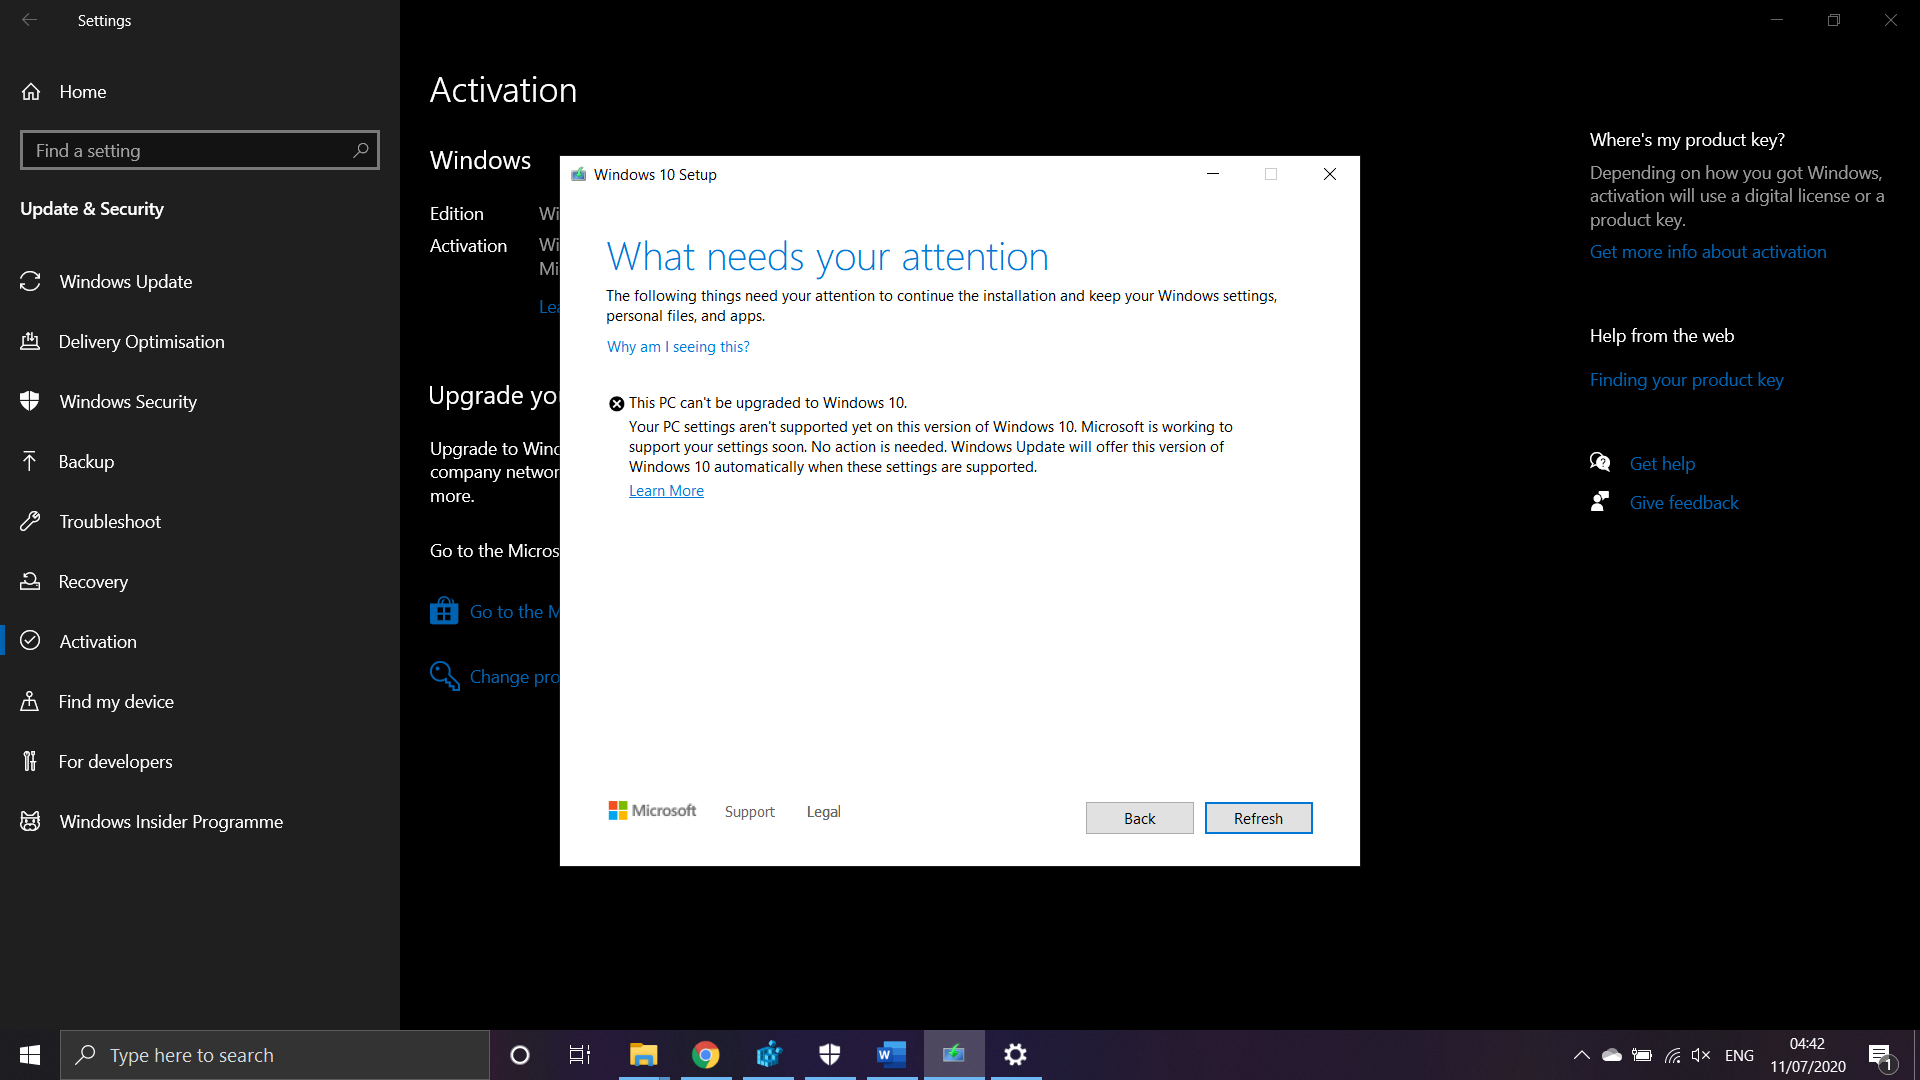1920x1080 pixels.
Task: Open Wi-Fi network flyout from tray
Action: coord(1672,1055)
